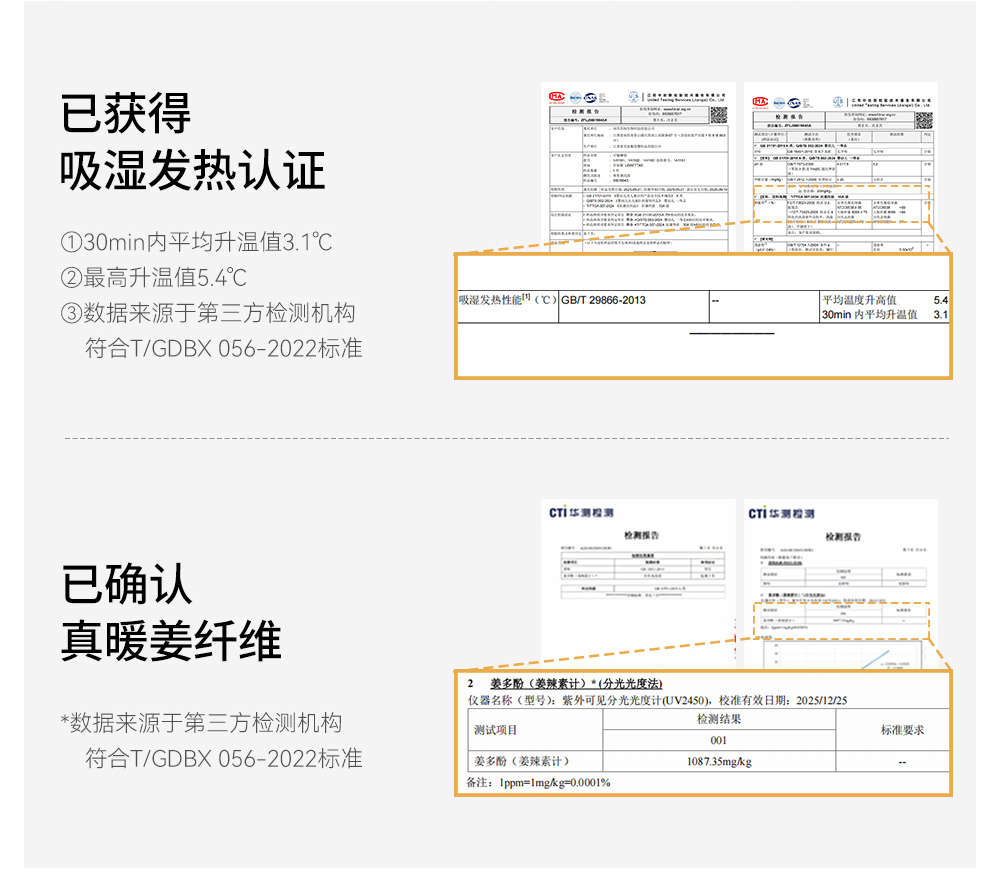Click the ①30min内平均升温值3.1℃ line
The image size is (1000, 886).
(196, 243)
